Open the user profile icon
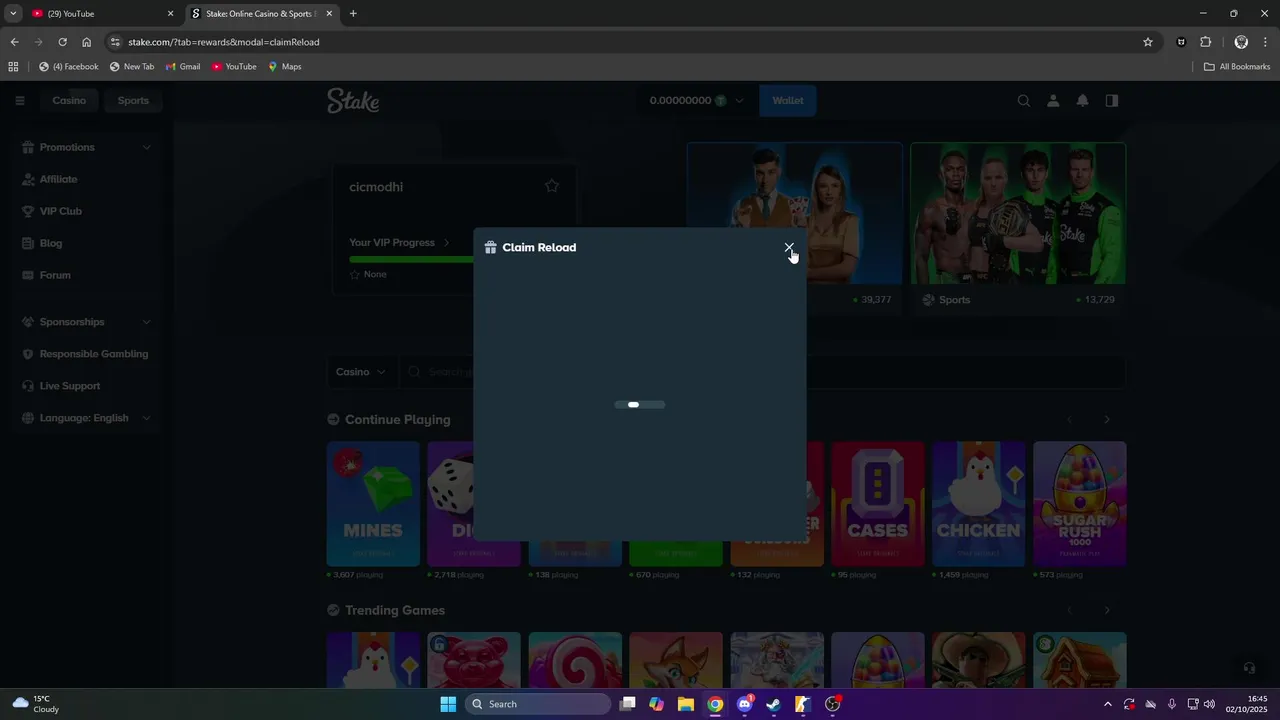This screenshot has height=720, width=1280. tap(1053, 100)
